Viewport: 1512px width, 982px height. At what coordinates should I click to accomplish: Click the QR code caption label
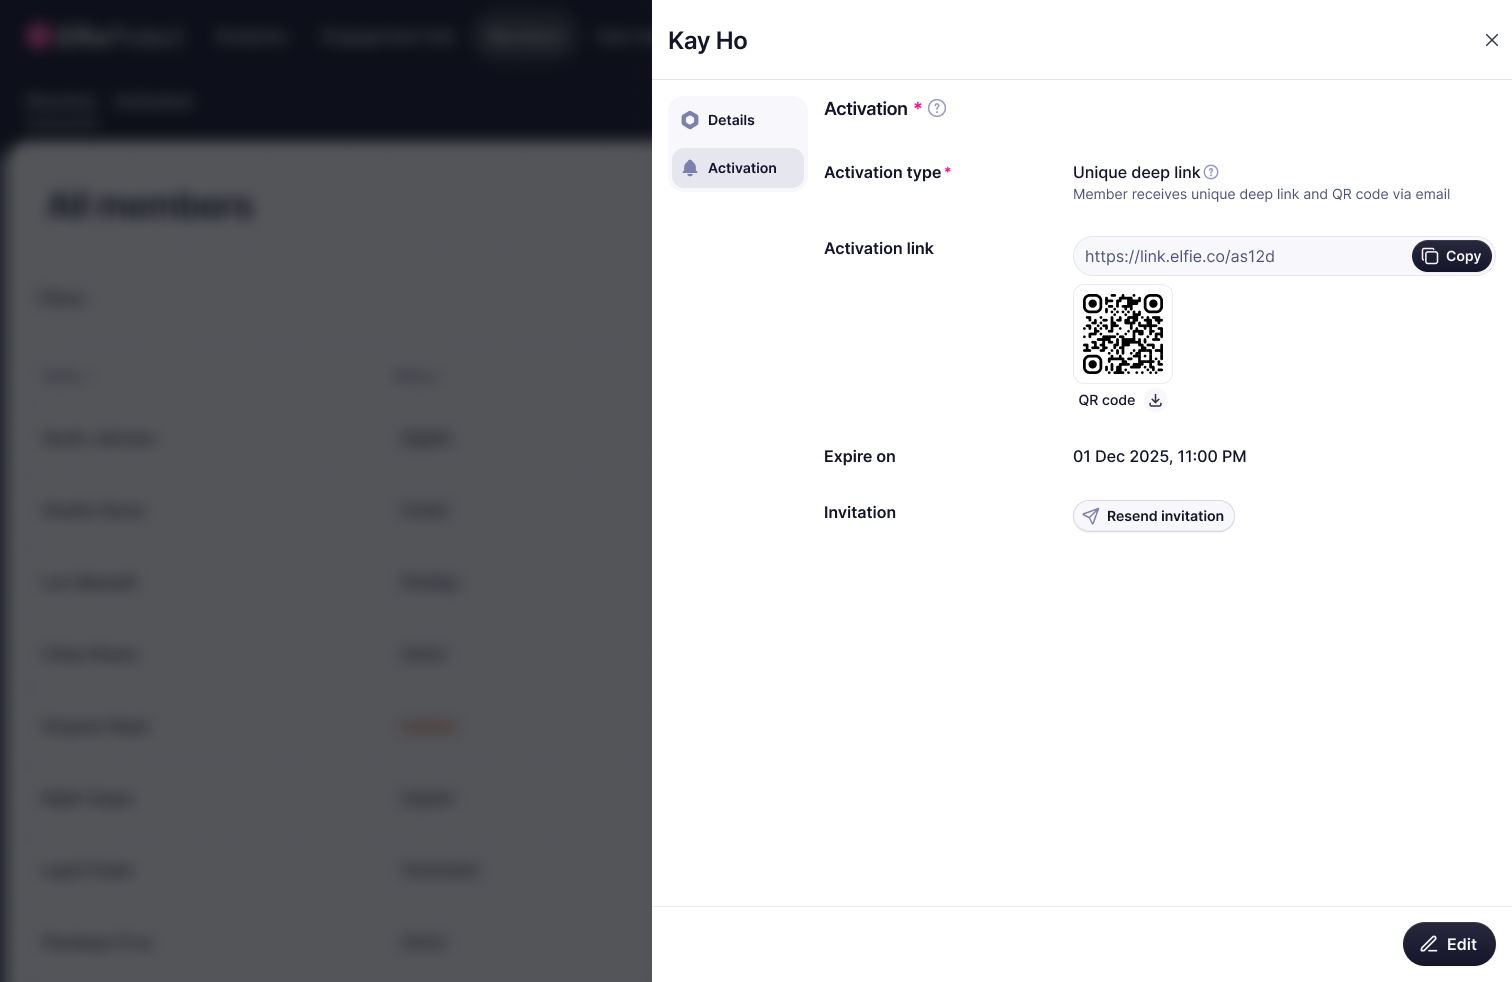(1106, 400)
